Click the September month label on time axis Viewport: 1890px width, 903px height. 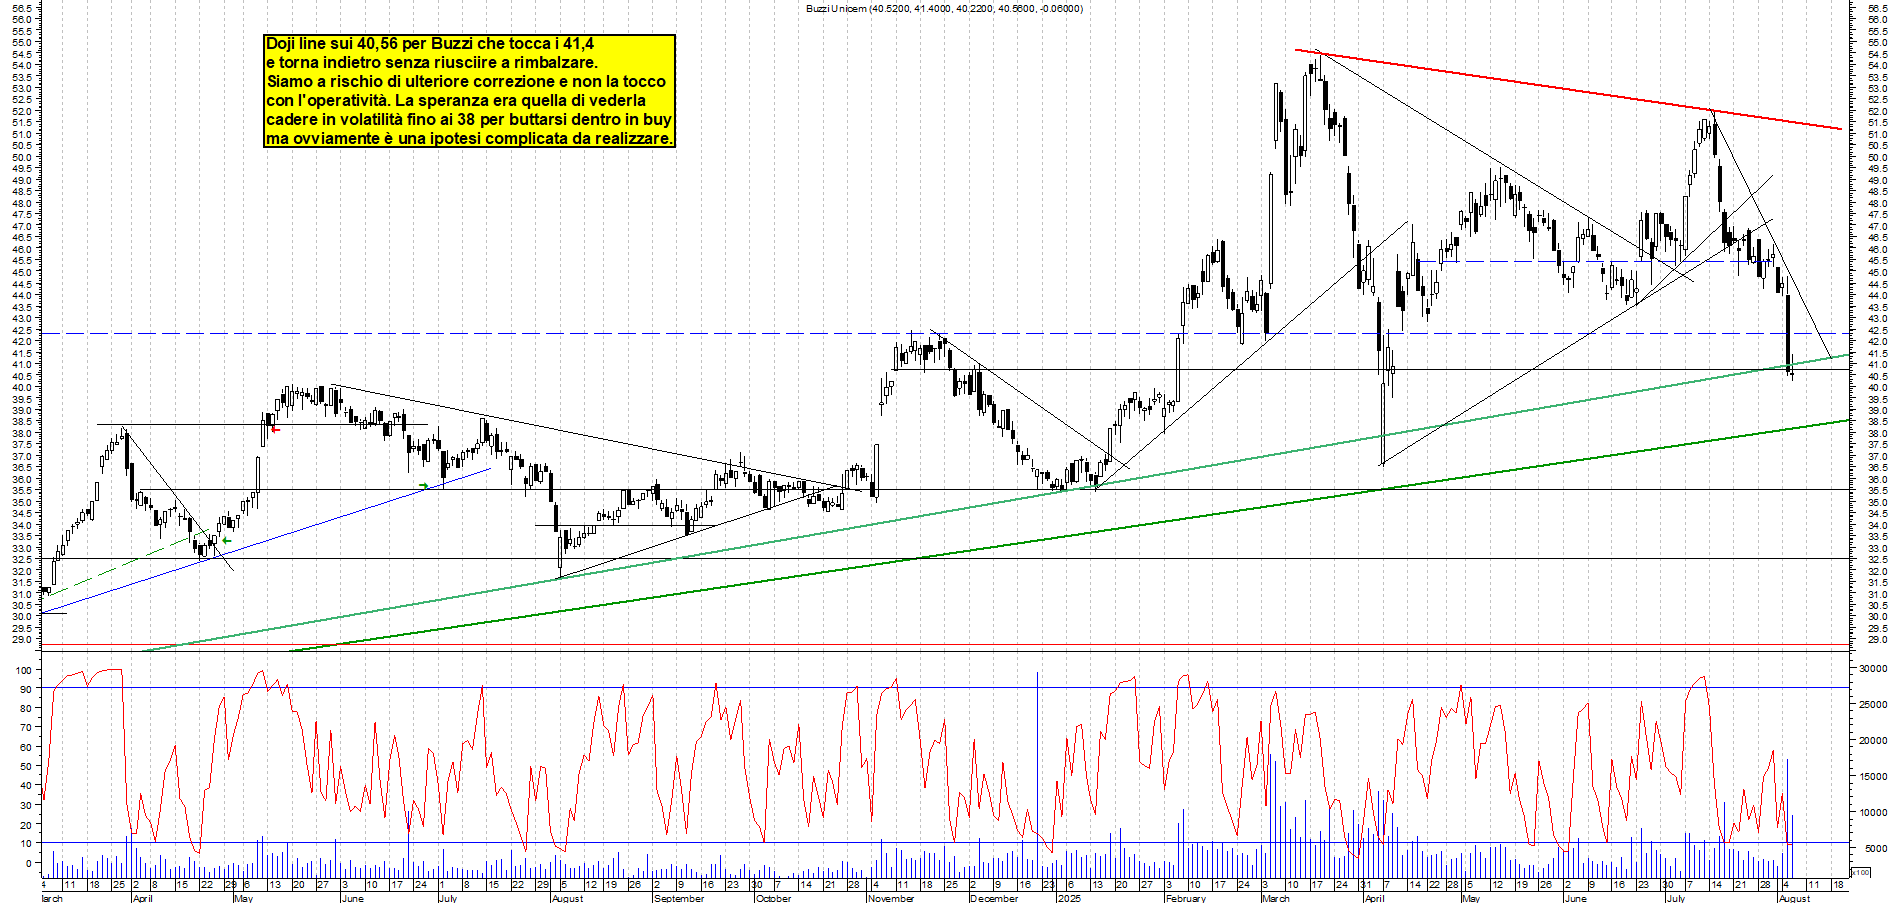pyautogui.click(x=678, y=898)
